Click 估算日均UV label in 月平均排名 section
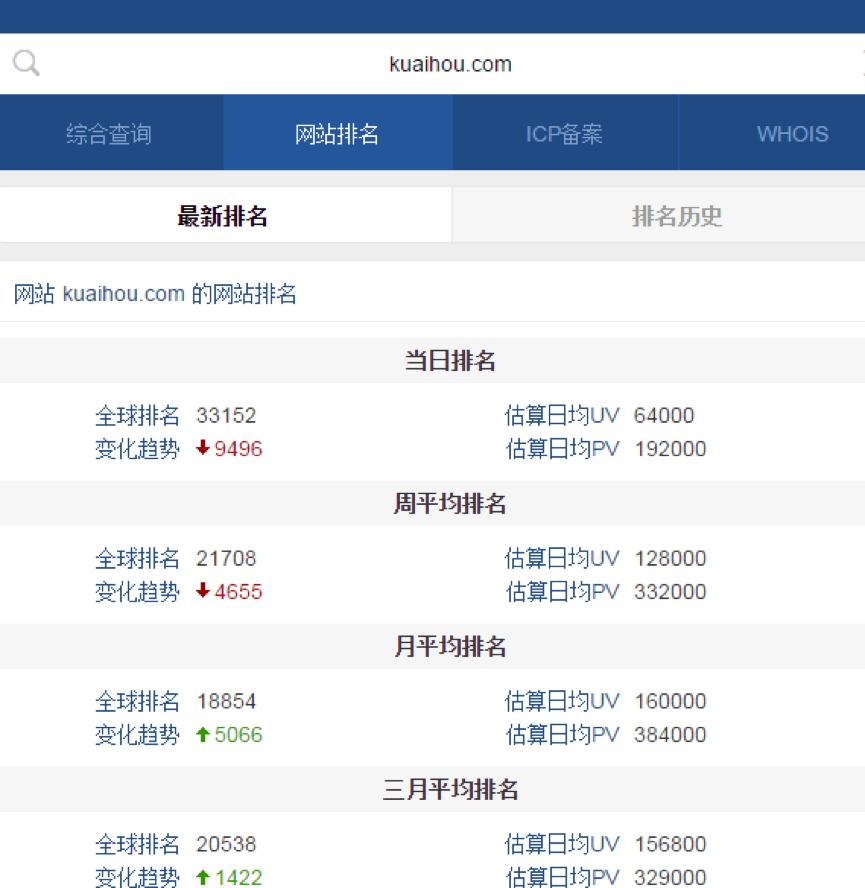865x888 pixels. click(562, 701)
